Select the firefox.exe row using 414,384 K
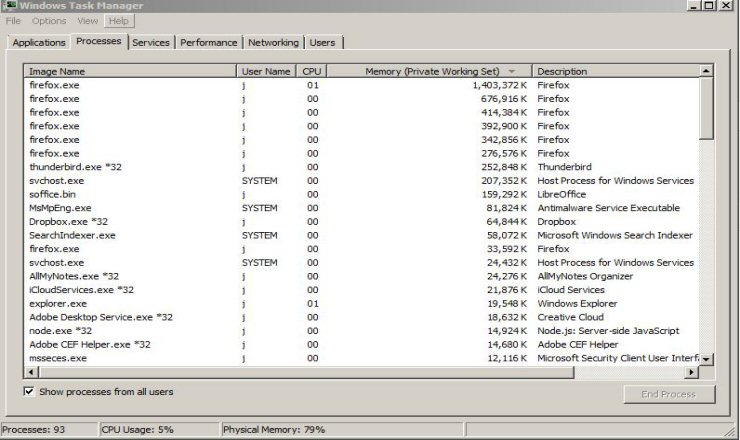 pos(362,112)
